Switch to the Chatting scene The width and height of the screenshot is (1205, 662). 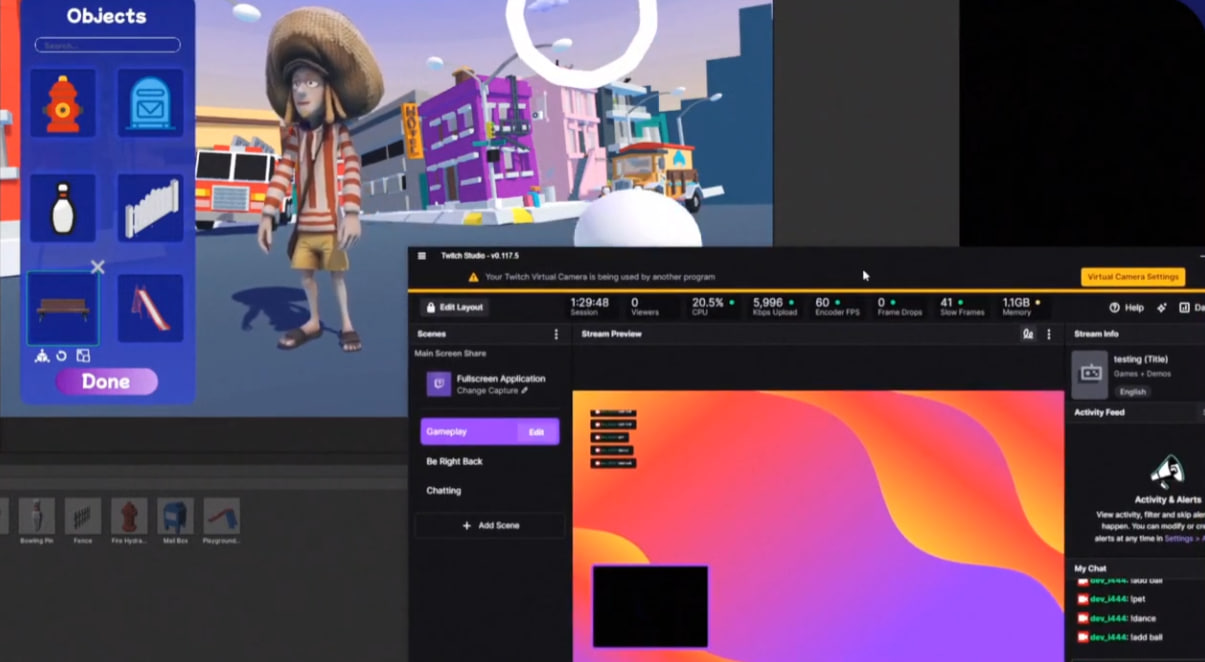point(444,491)
